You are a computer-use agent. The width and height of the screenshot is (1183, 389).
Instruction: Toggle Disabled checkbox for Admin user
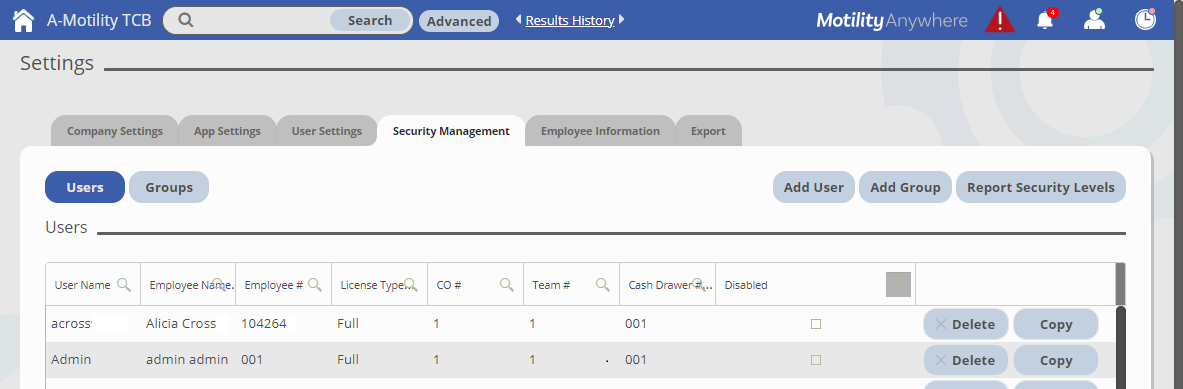[816, 360]
